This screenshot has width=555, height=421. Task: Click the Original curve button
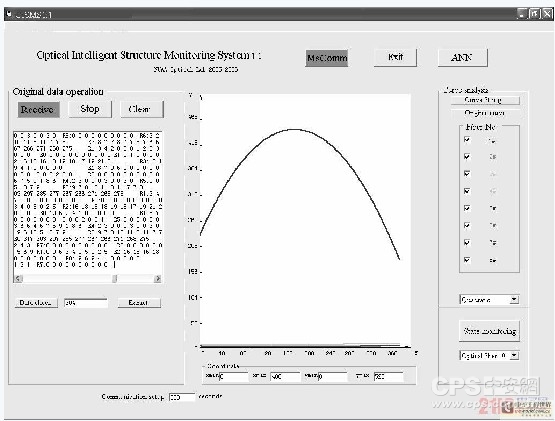click(485, 113)
